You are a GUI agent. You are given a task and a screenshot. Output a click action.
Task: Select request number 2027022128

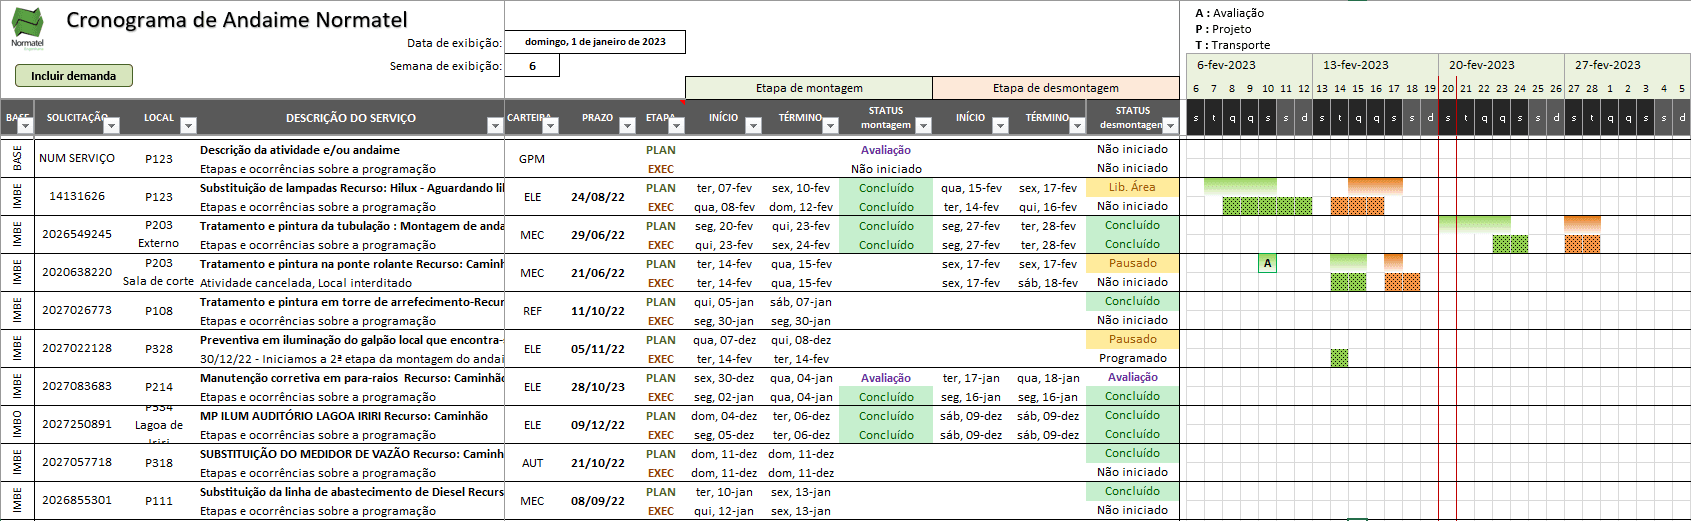pos(77,348)
